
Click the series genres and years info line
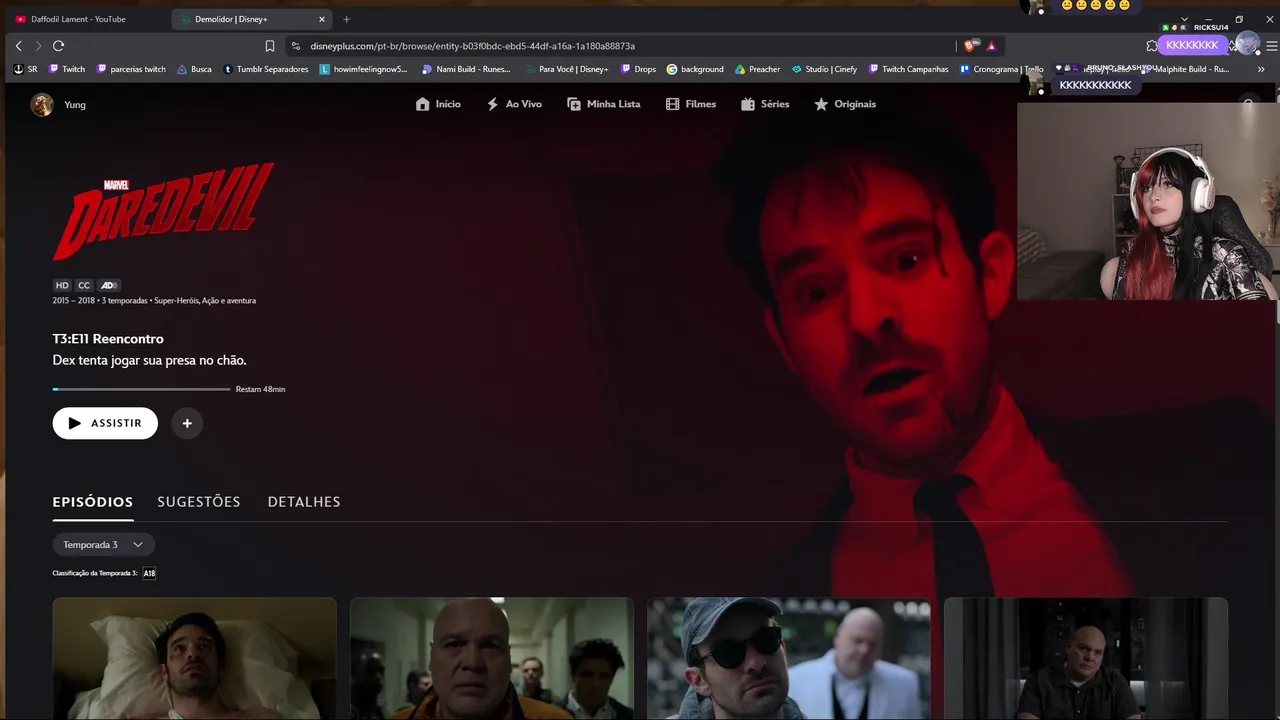point(154,301)
